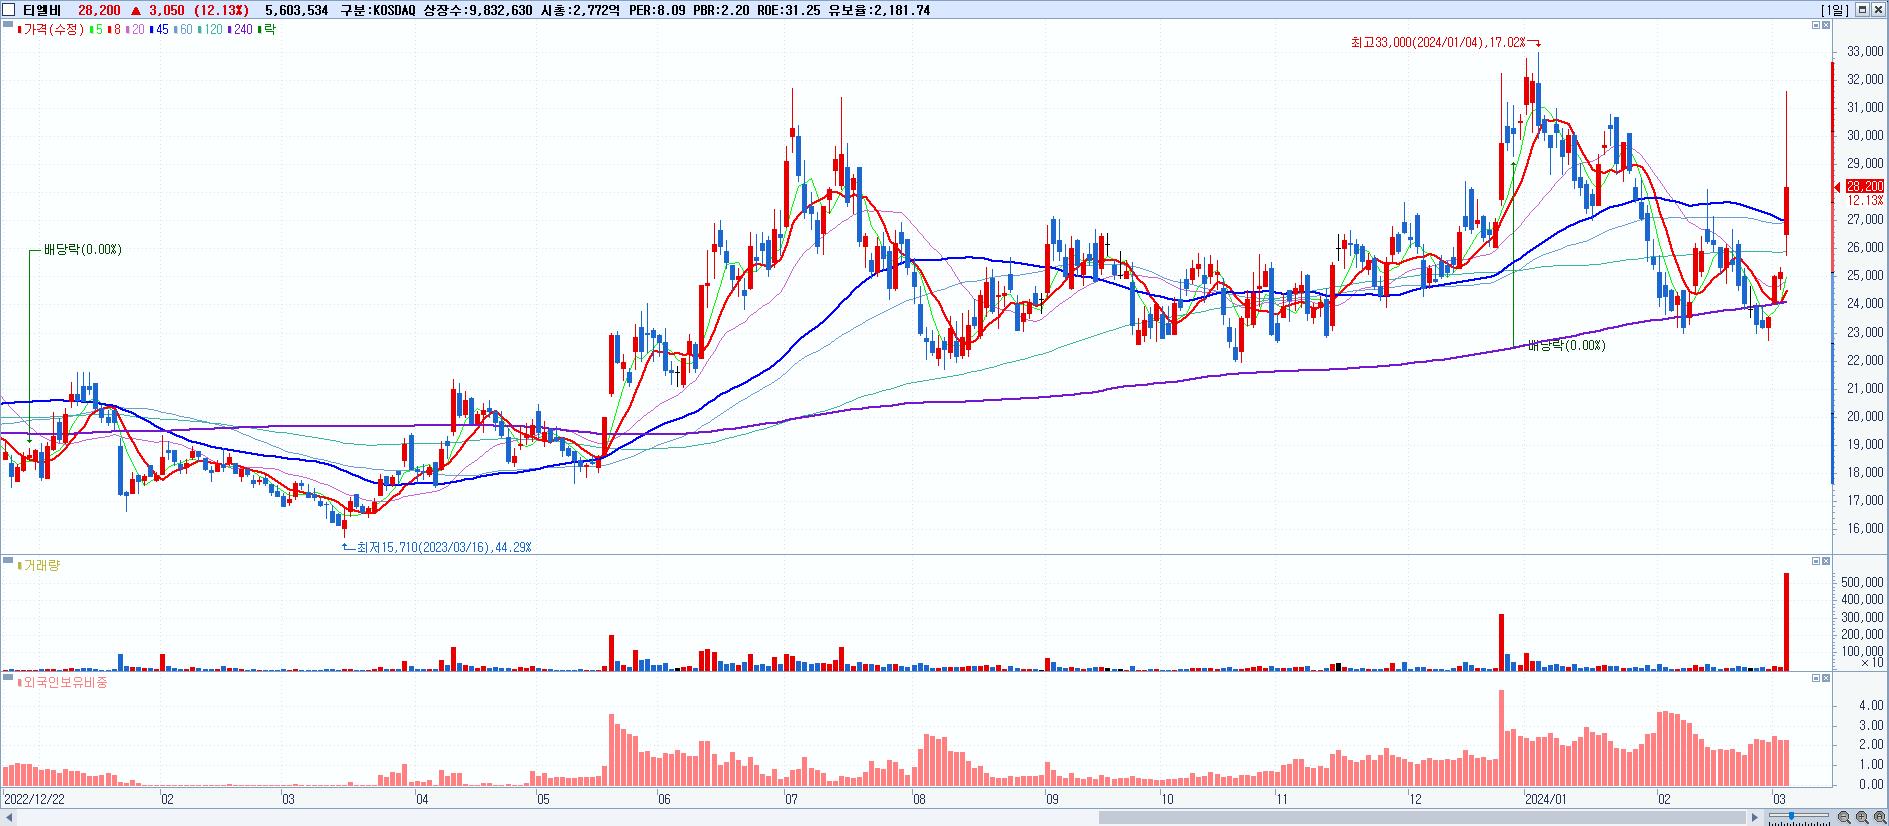Select the 240-day moving average legend
The image size is (1889, 826).
(241, 30)
